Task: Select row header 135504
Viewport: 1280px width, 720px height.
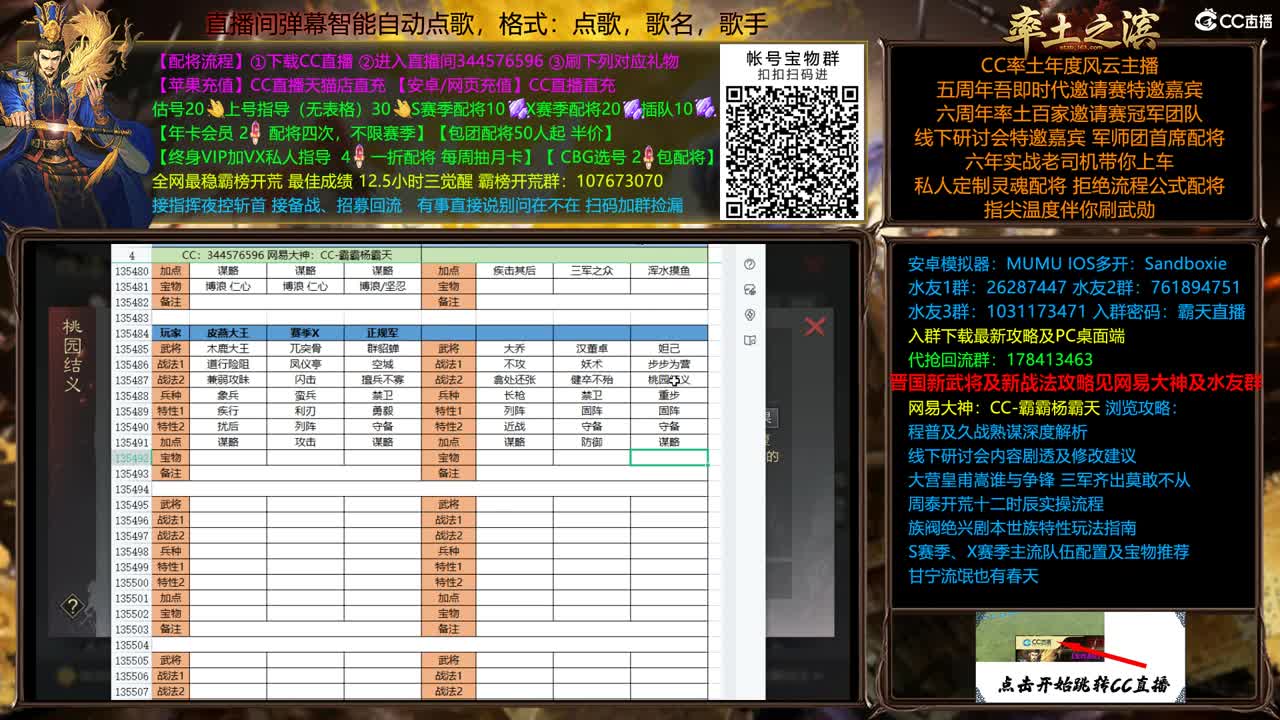Action: point(131,645)
